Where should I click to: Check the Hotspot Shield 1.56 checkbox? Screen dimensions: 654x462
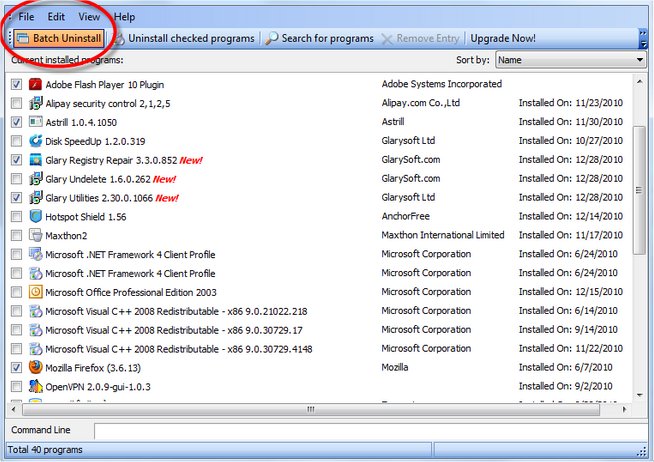[16, 216]
